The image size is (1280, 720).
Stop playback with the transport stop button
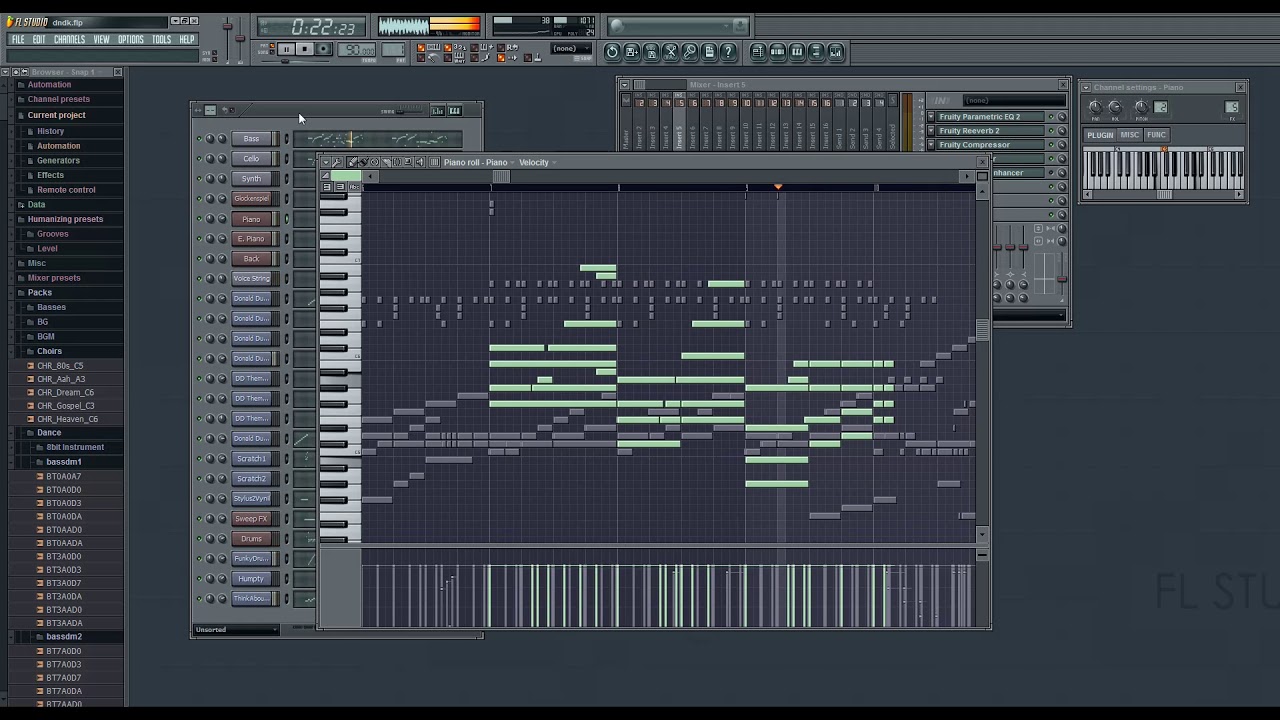[304, 49]
